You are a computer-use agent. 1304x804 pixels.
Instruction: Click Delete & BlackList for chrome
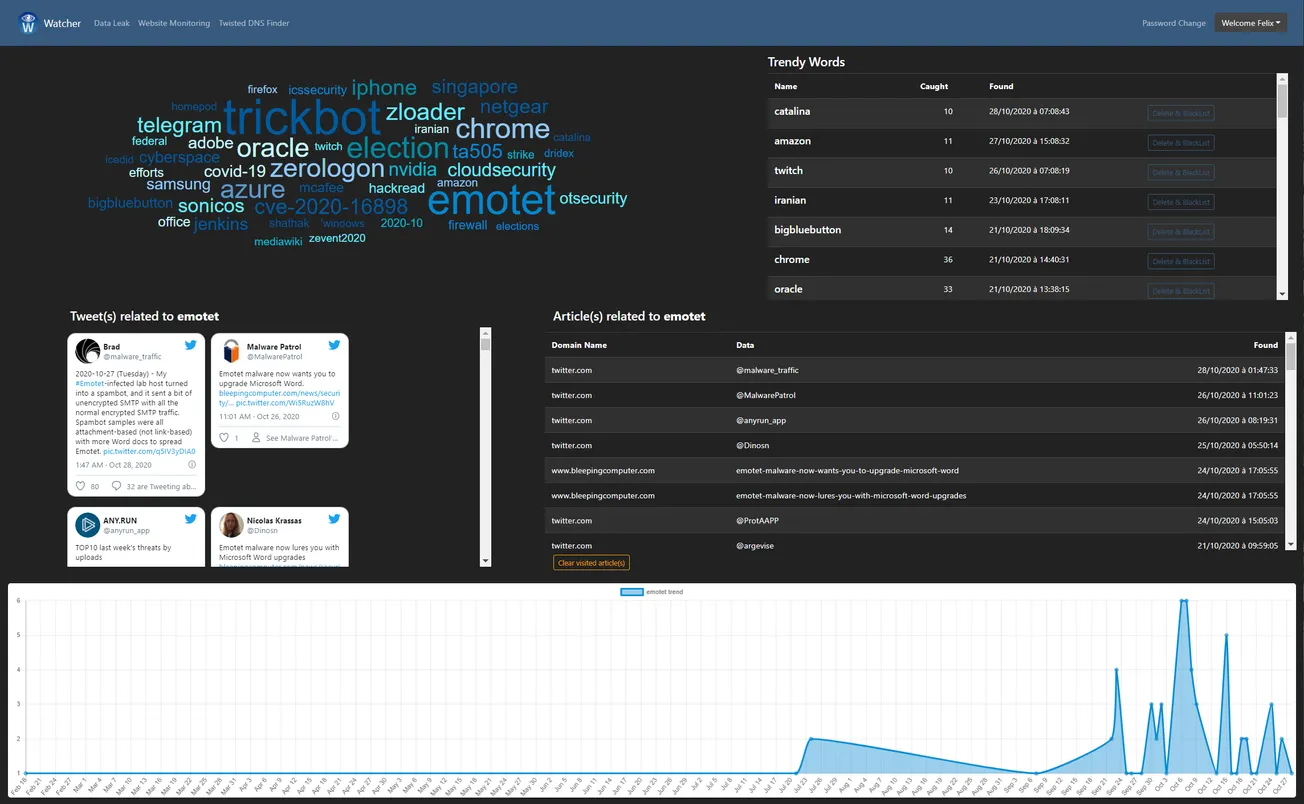pyautogui.click(x=1181, y=260)
